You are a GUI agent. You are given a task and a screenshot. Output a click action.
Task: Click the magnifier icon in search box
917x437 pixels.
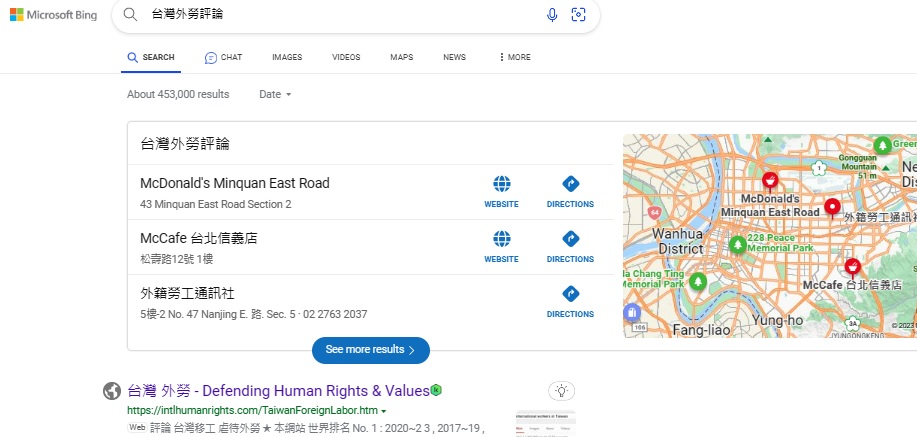tap(130, 15)
